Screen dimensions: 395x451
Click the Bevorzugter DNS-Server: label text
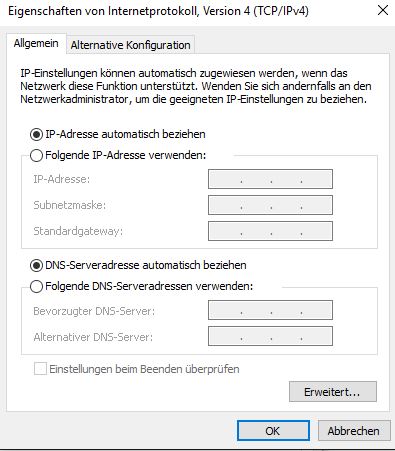pos(94,311)
